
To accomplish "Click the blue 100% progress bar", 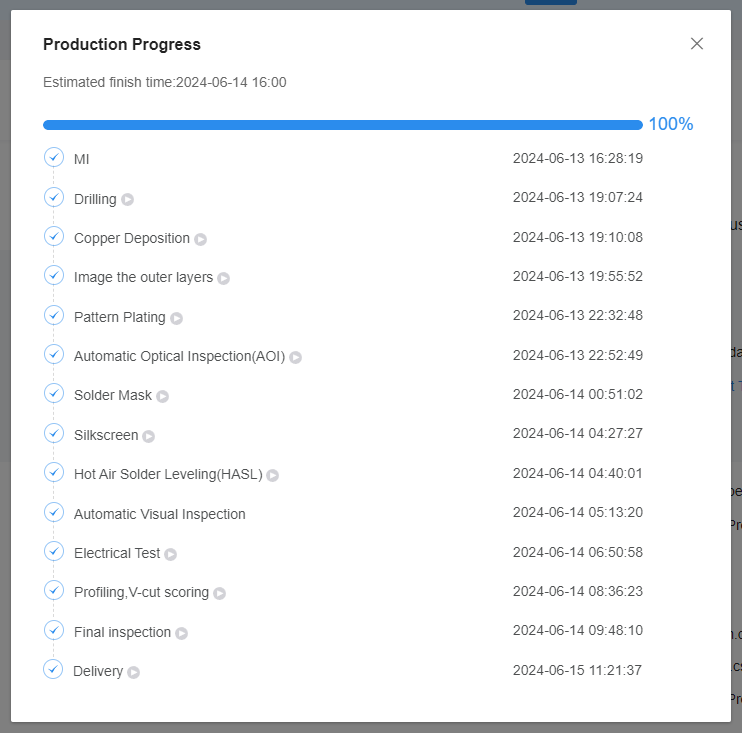I will pyautogui.click(x=342, y=125).
